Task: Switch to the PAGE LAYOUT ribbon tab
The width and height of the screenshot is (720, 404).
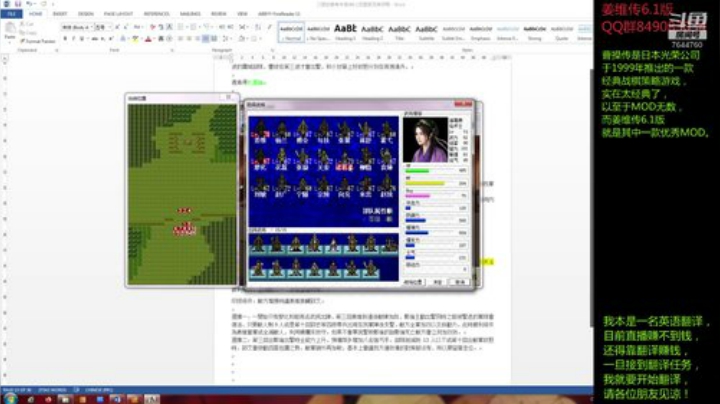Action: (x=118, y=14)
